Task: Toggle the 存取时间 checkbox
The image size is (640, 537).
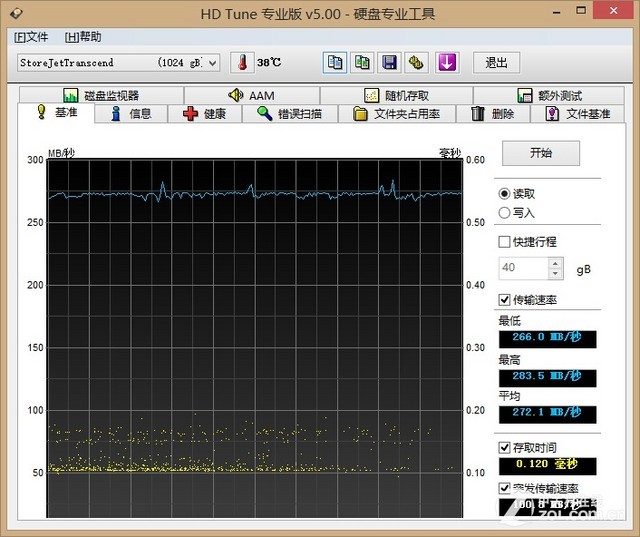Action: coord(504,448)
